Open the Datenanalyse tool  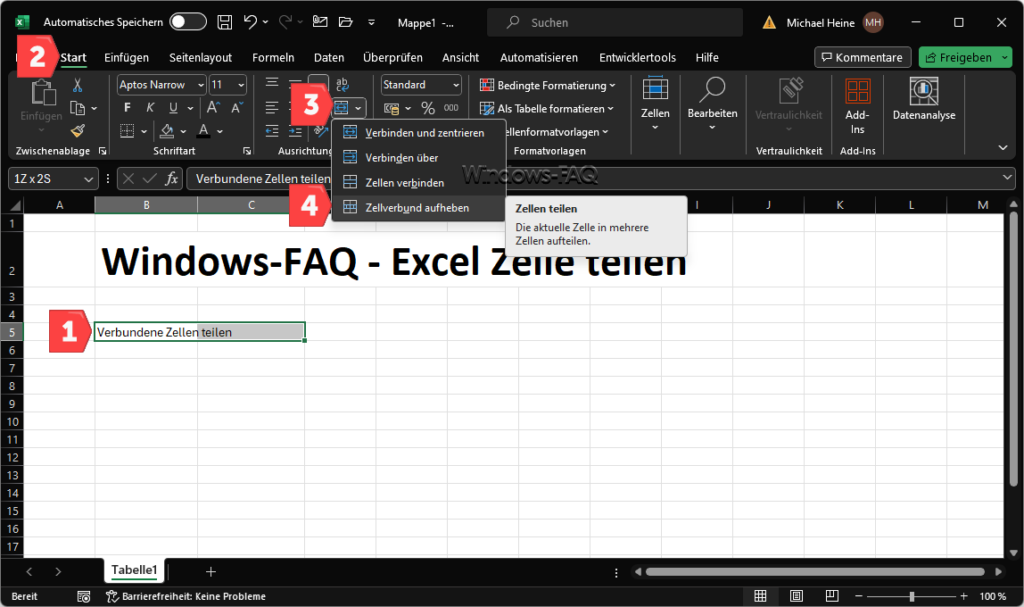[x=923, y=99]
